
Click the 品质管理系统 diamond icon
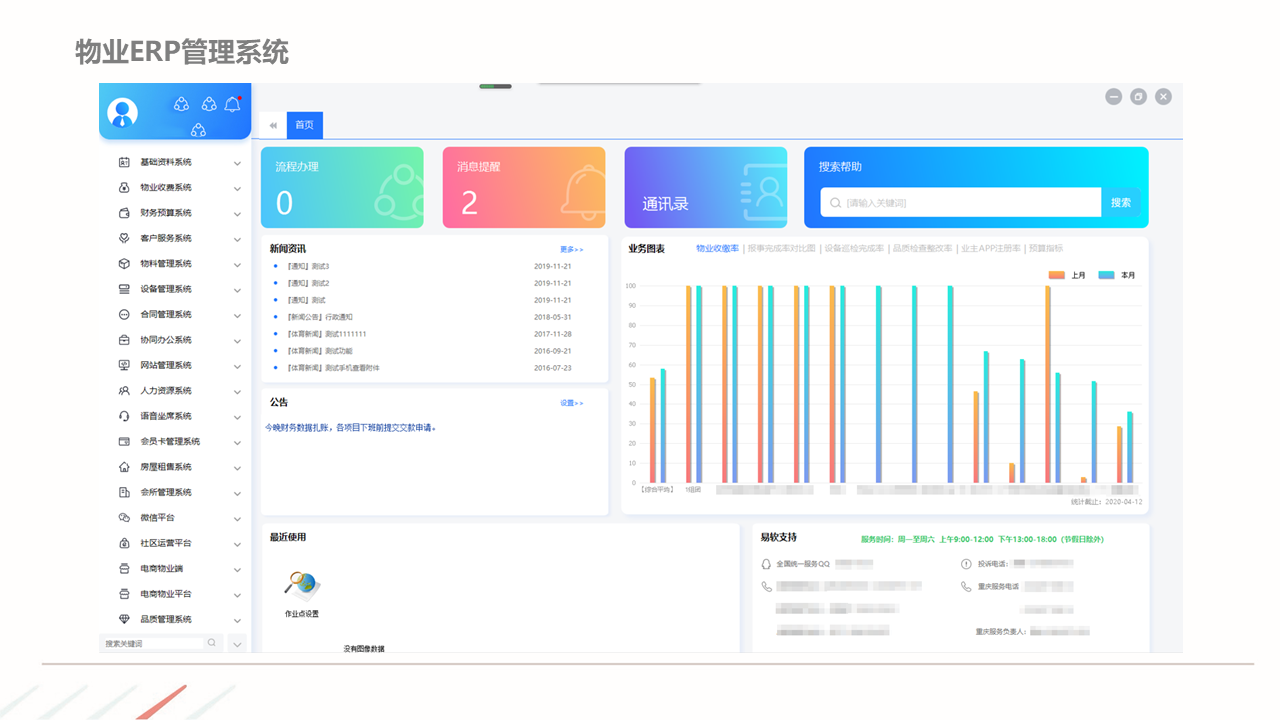click(x=124, y=619)
